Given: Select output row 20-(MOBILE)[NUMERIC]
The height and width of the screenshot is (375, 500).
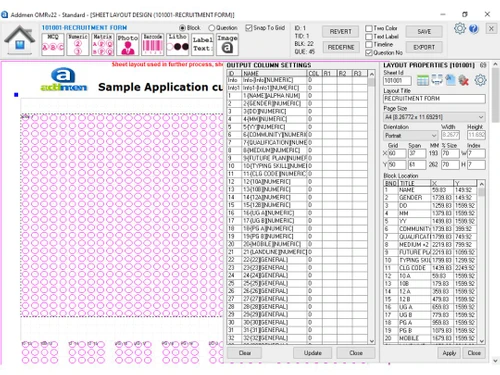Looking at the screenshot, I should (297, 244).
